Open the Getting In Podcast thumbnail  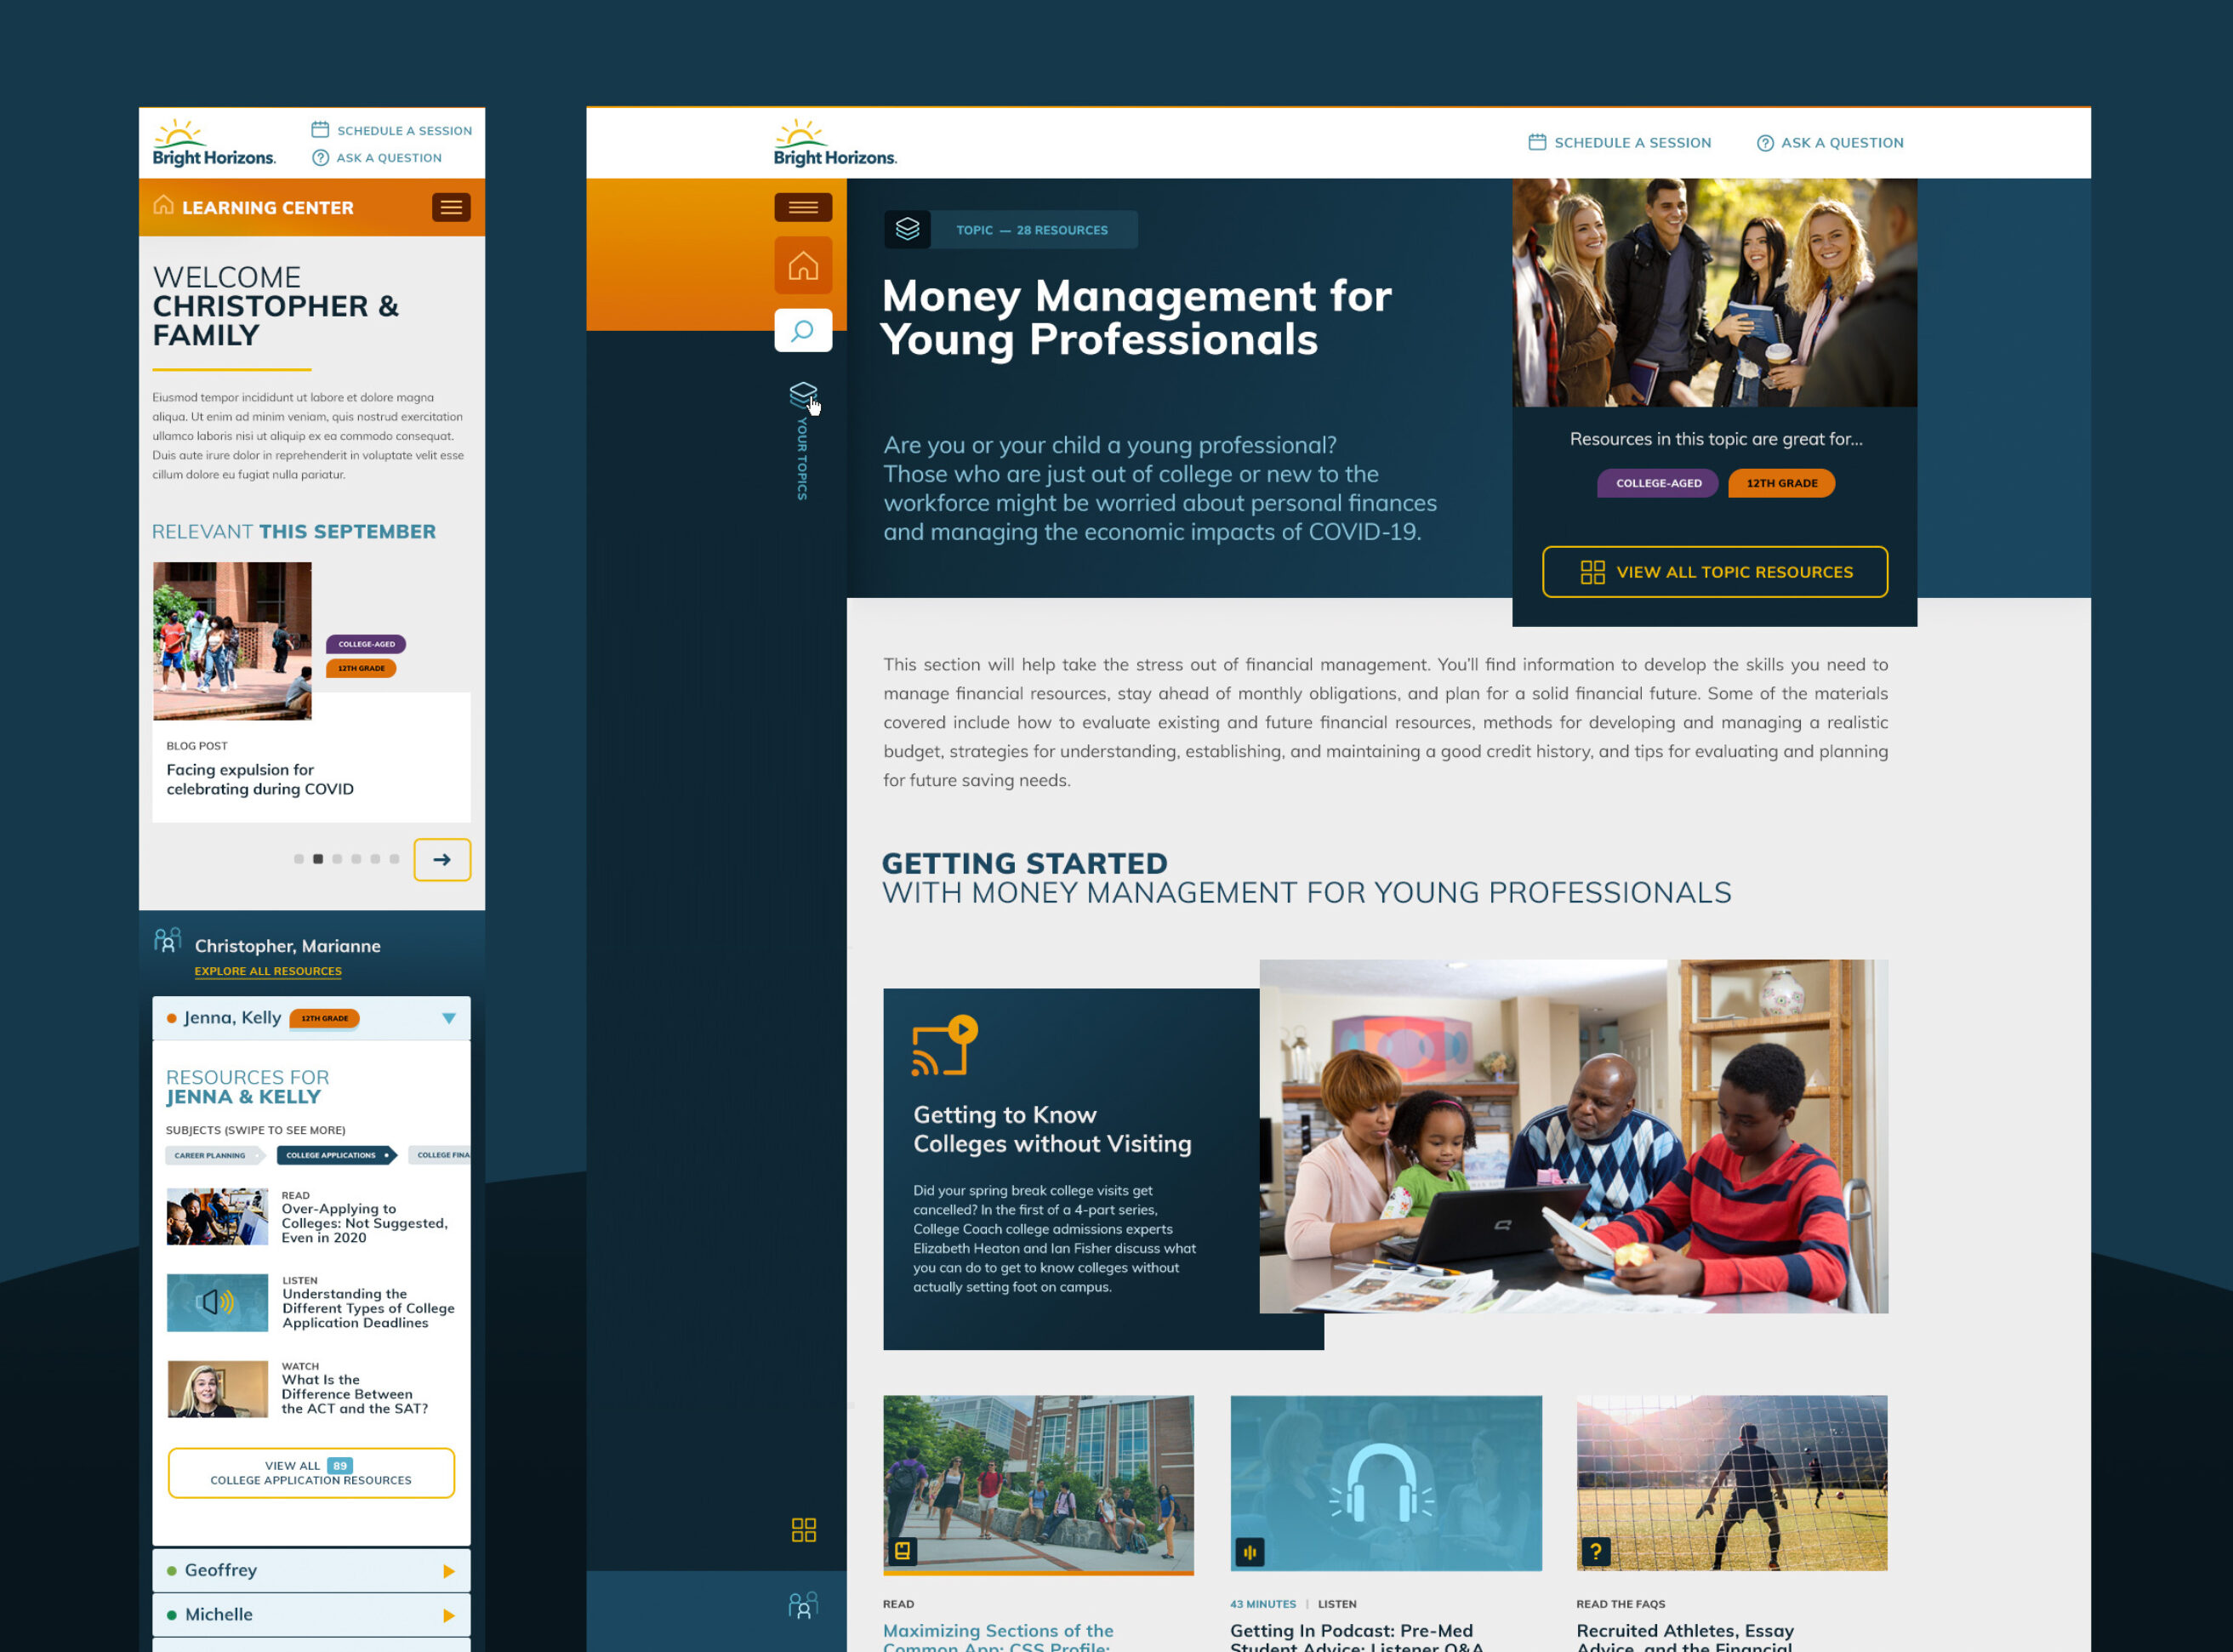tap(1385, 1483)
